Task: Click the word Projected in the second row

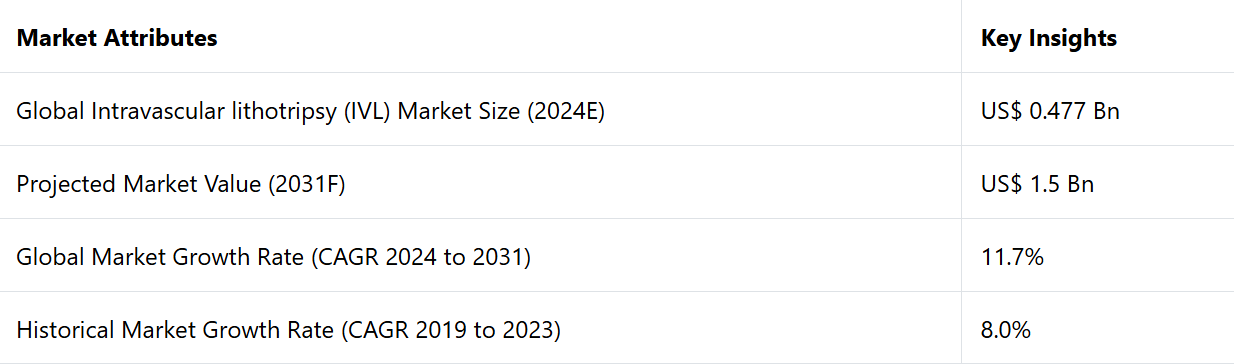Action: [x=66, y=184]
